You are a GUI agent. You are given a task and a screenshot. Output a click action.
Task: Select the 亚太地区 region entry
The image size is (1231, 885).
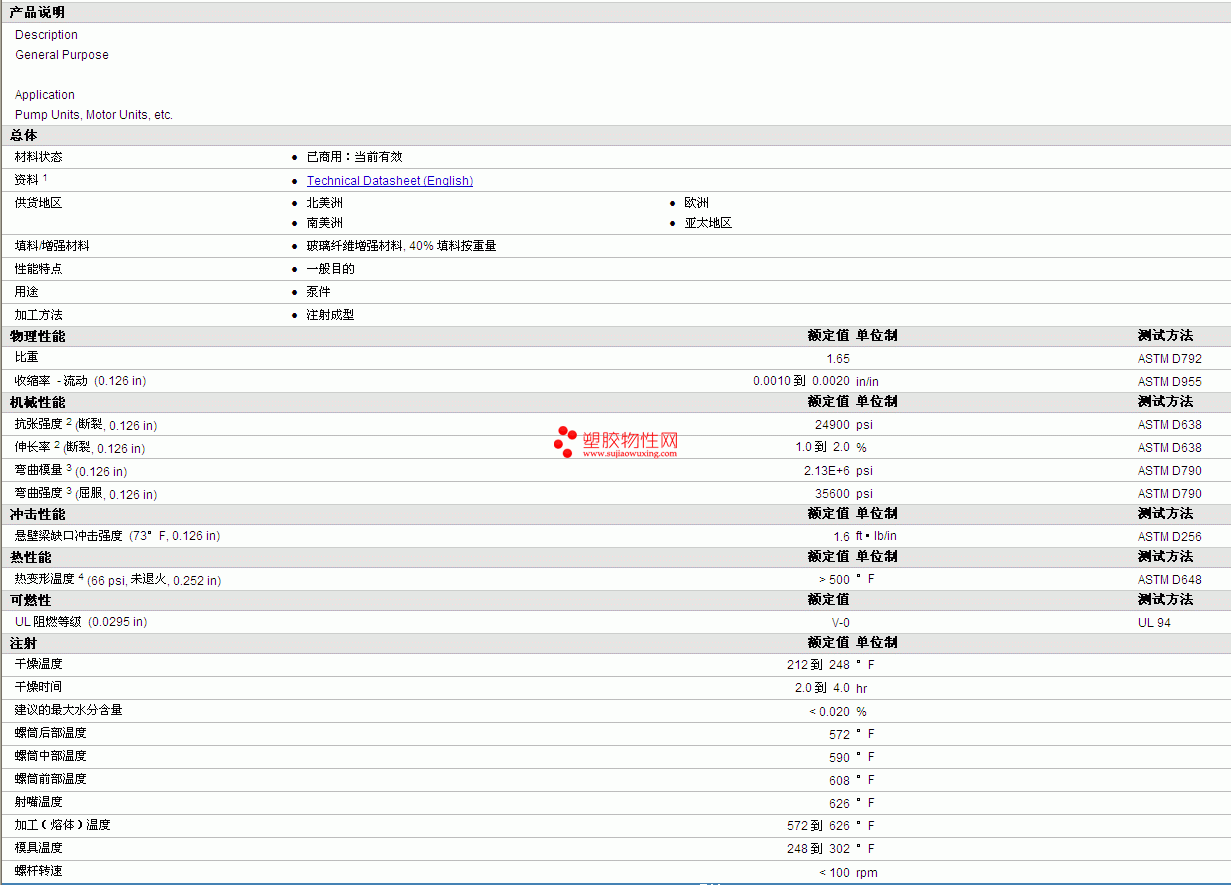pos(709,223)
